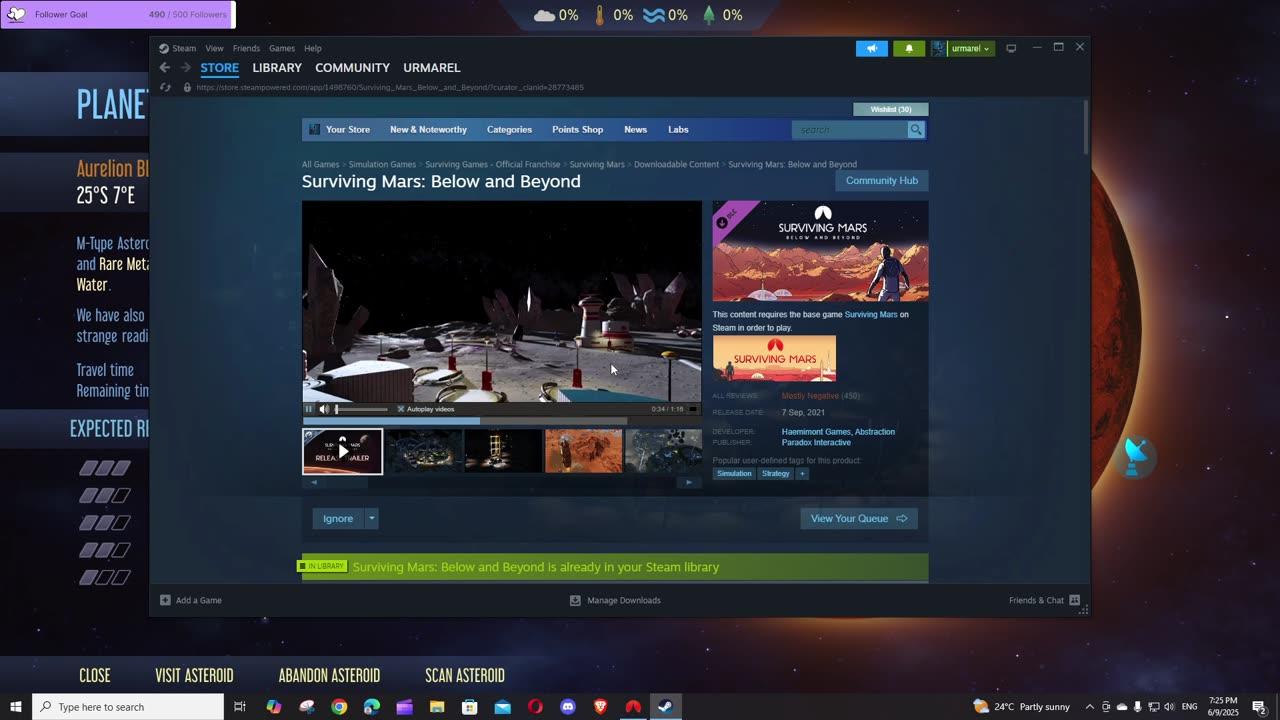Select the STORE tab

tap(219, 68)
